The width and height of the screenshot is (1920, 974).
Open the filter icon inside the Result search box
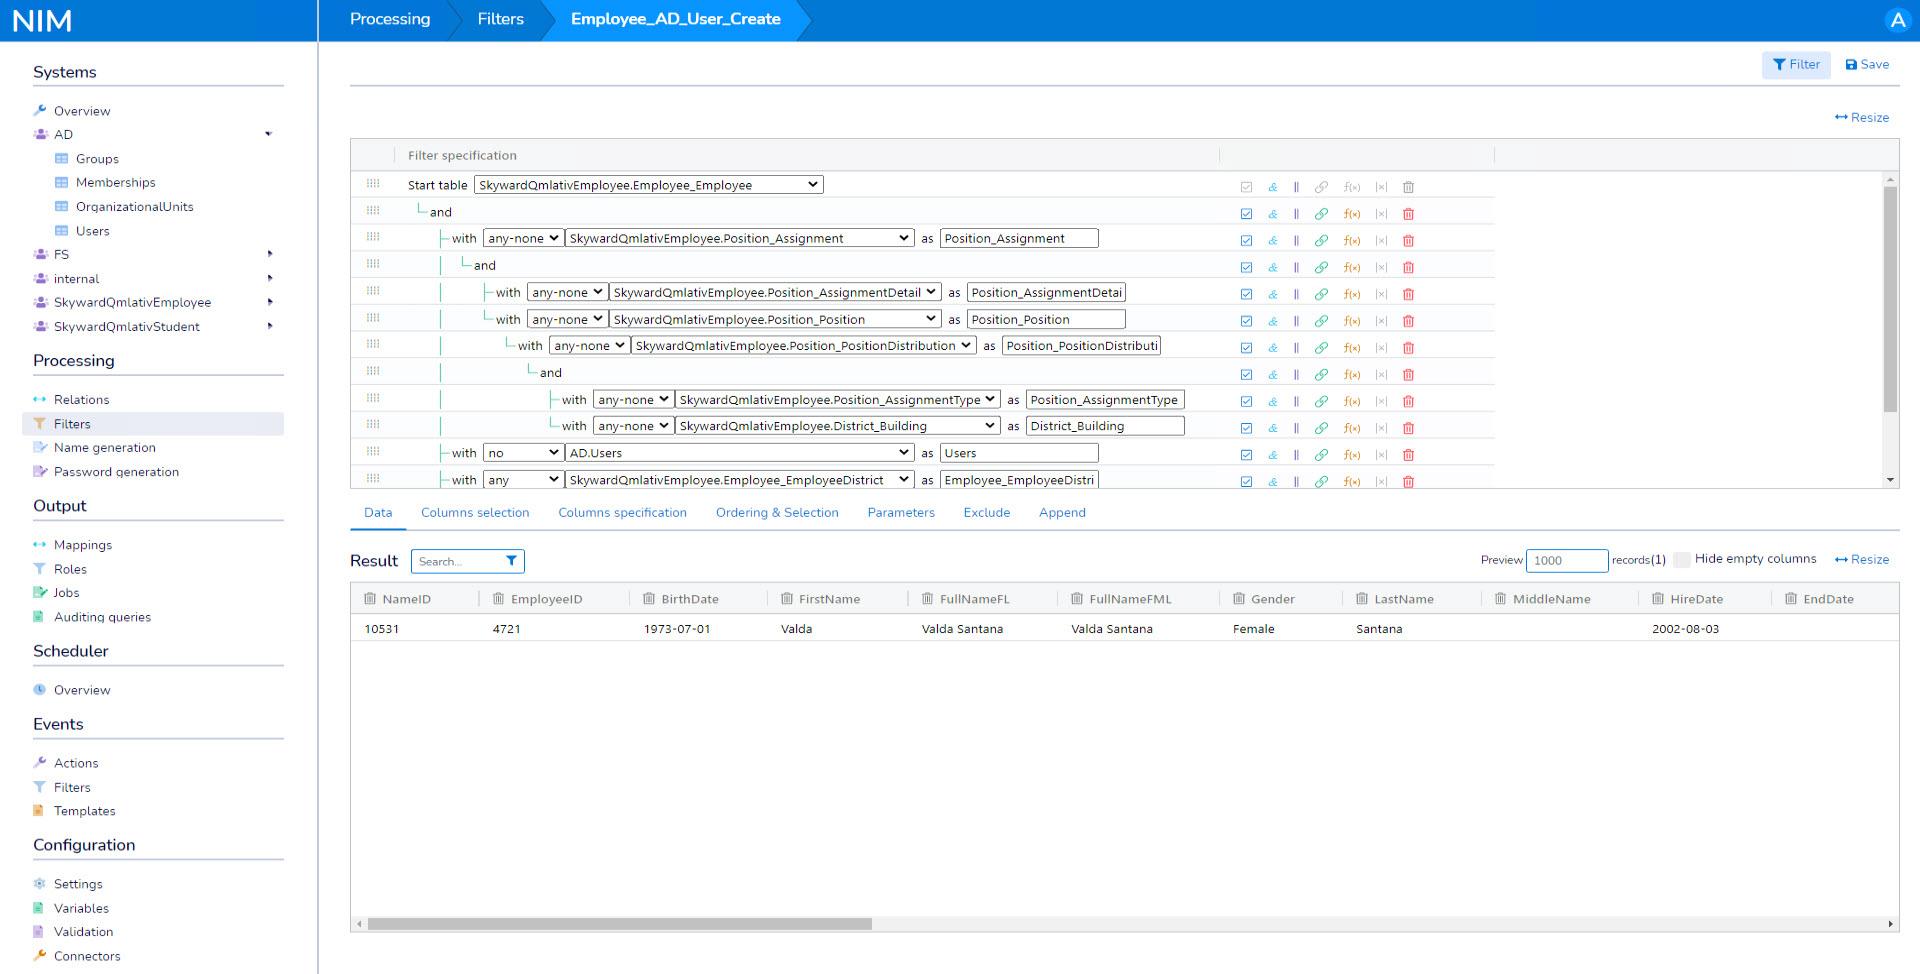(x=513, y=561)
